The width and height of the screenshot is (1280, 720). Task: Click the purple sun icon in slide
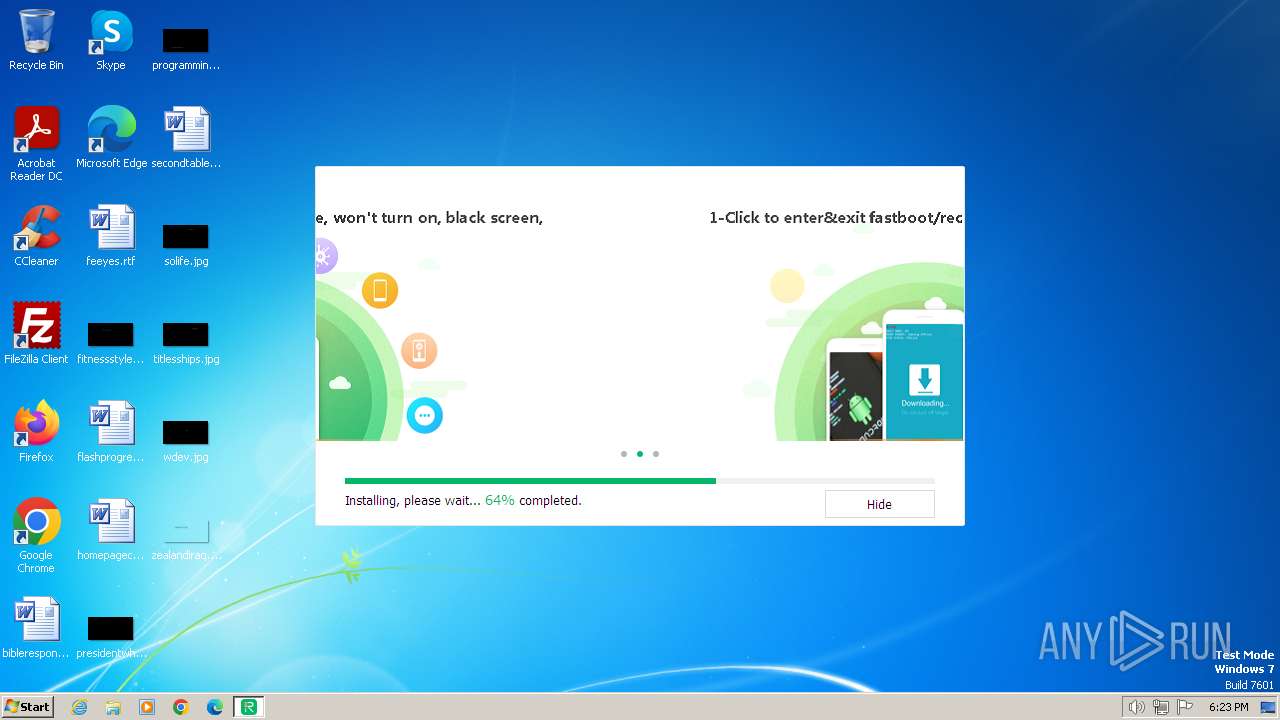(324, 256)
